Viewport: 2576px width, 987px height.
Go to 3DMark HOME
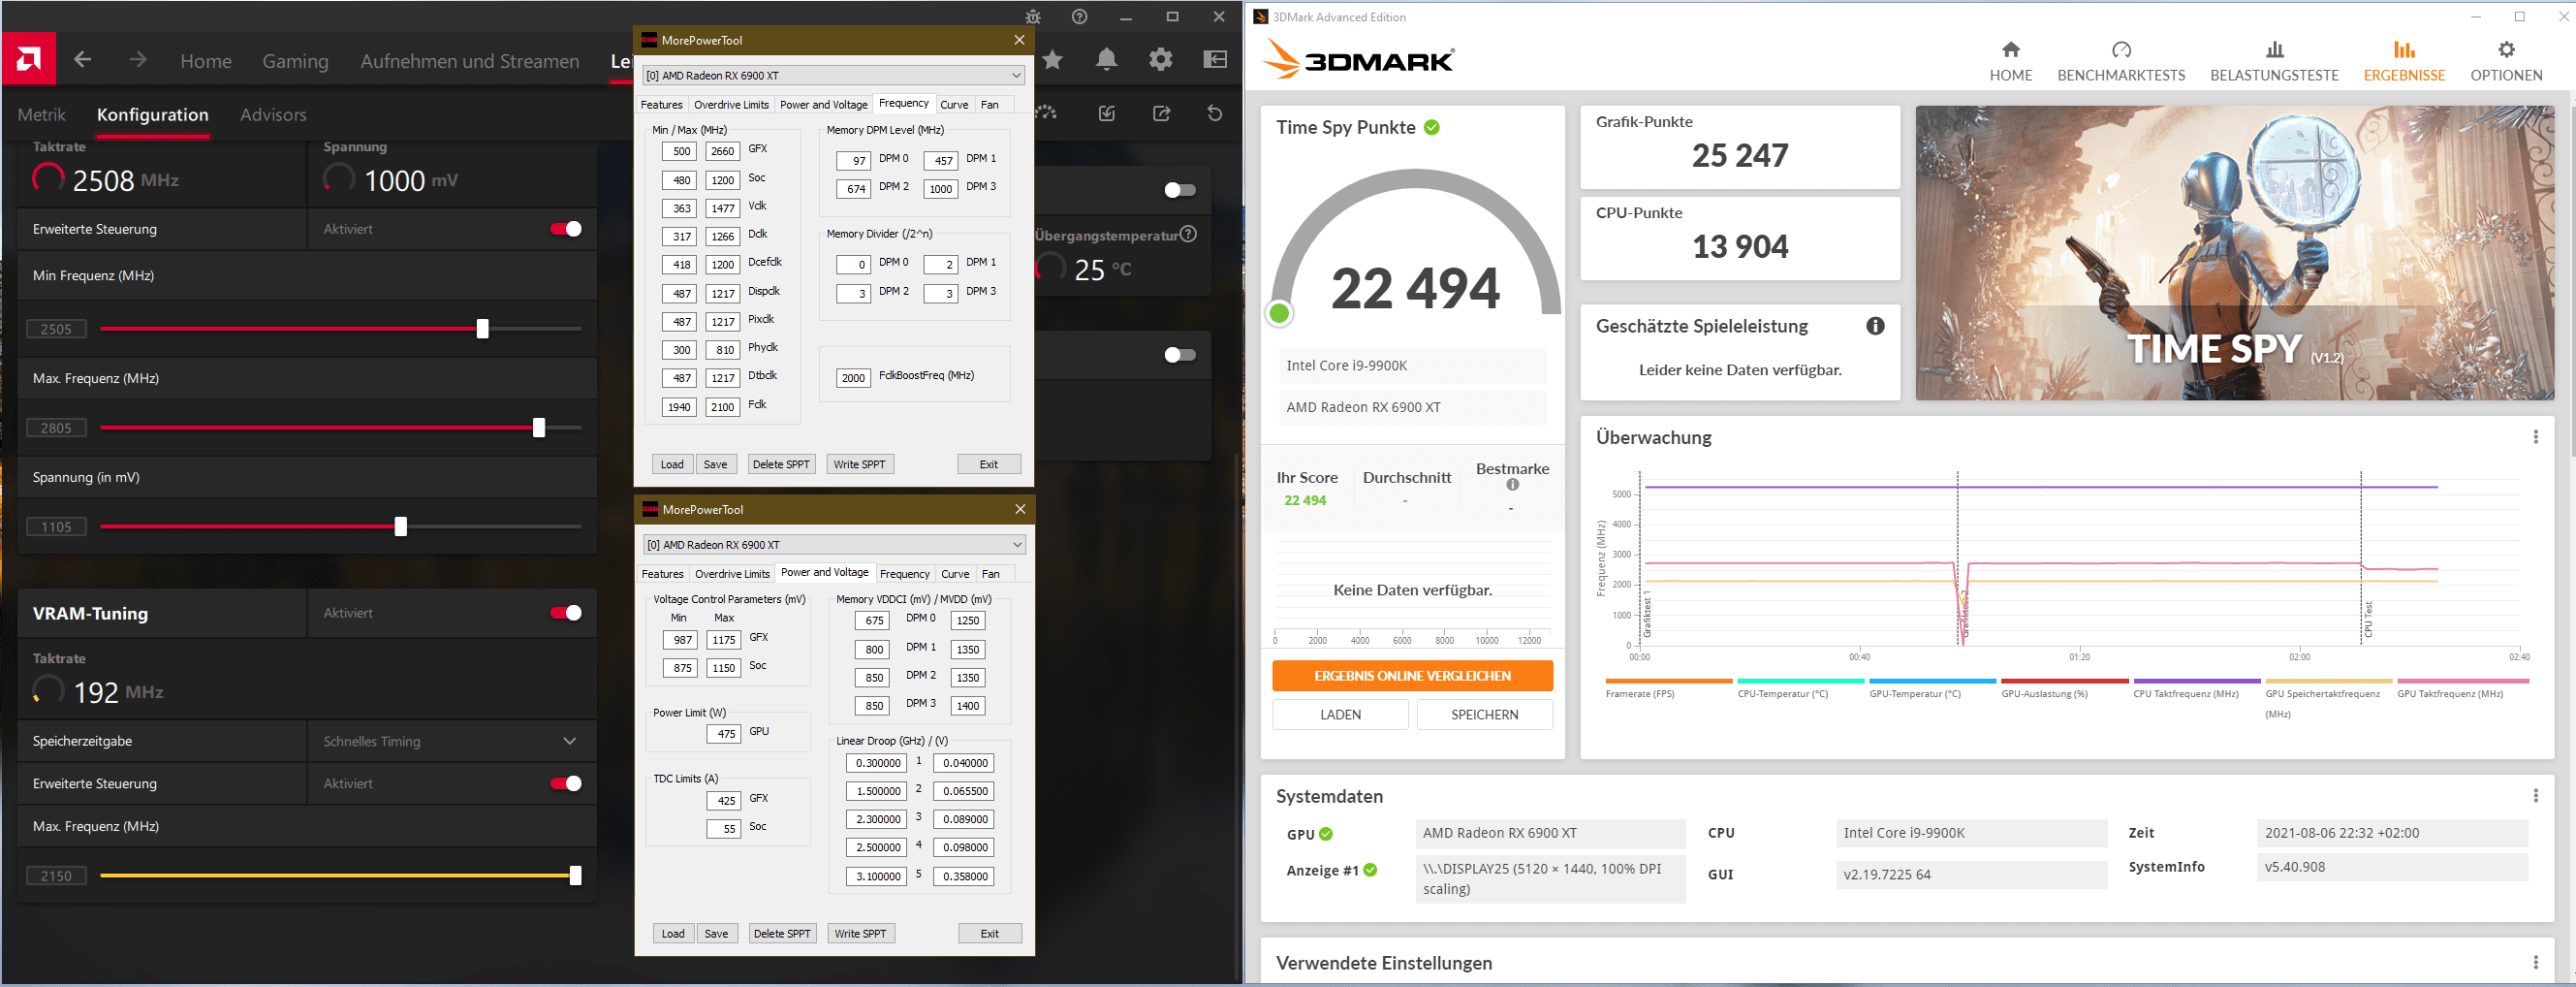[x=2011, y=62]
